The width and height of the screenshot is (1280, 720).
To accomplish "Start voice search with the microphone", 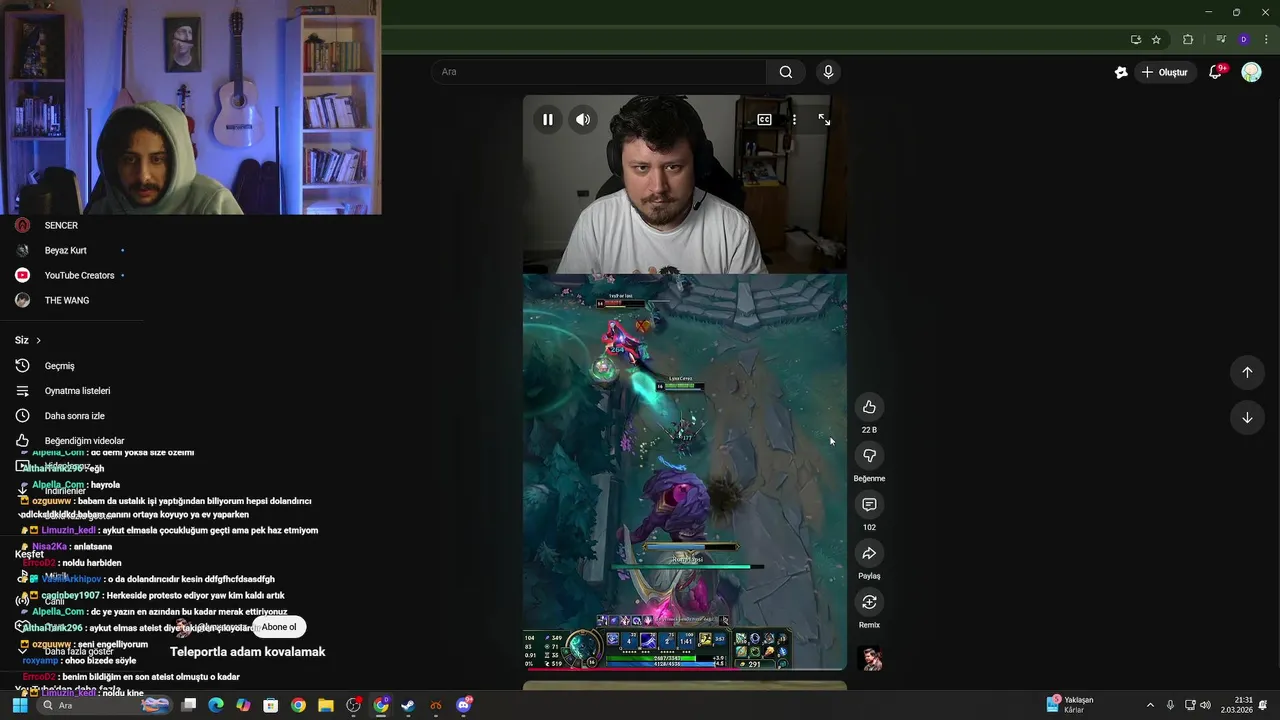I will pos(828,72).
